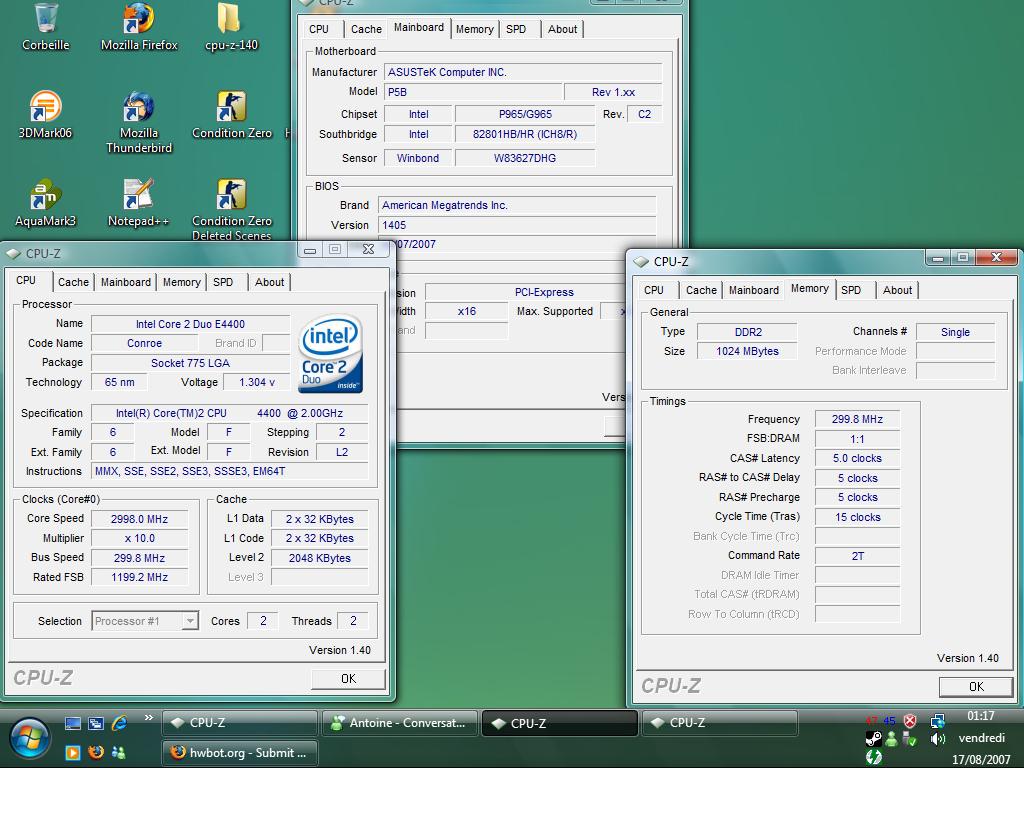The width and height of the screenshot is (1024, 816).
Task: Open Mozilla Thunderbird desktop shortcut
Action: 138,122
